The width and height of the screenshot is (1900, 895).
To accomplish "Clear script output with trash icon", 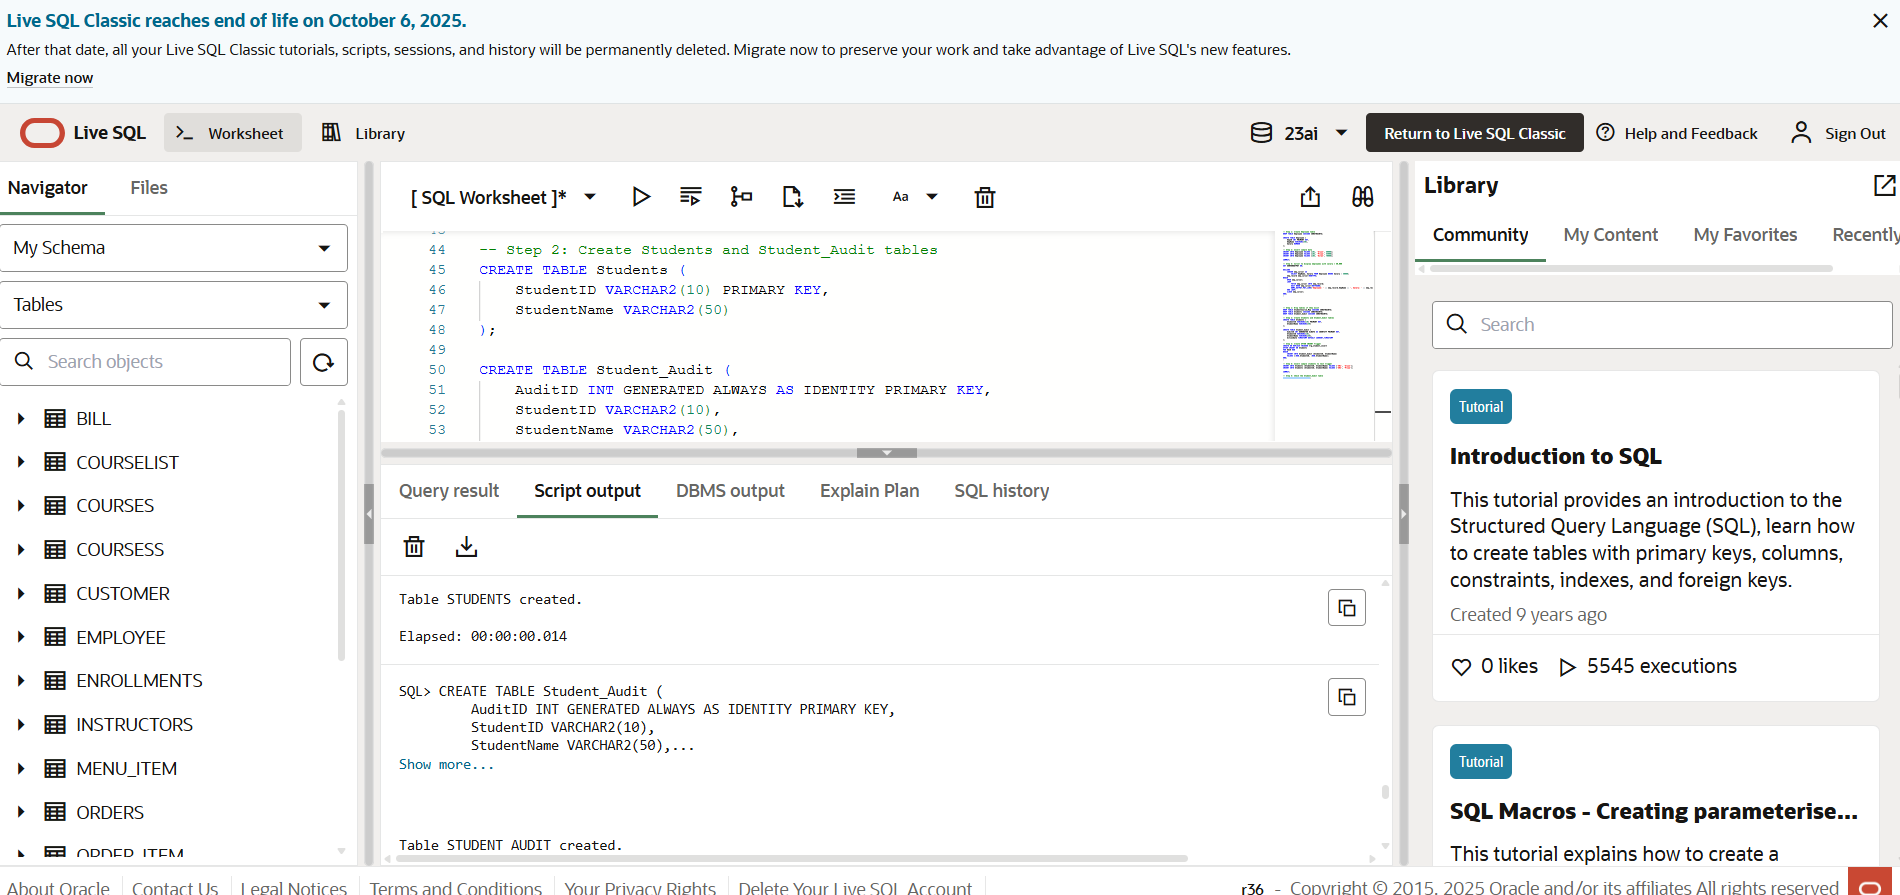I will (x=414, y=546).
